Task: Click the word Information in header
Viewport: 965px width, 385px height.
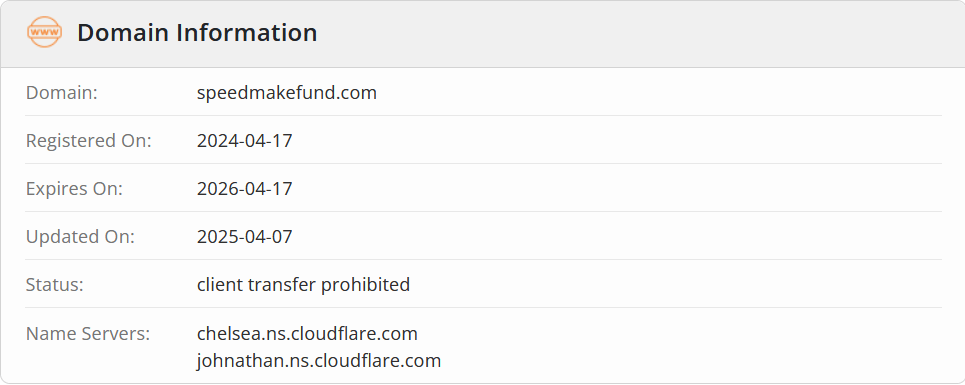Action: (247, 33)
